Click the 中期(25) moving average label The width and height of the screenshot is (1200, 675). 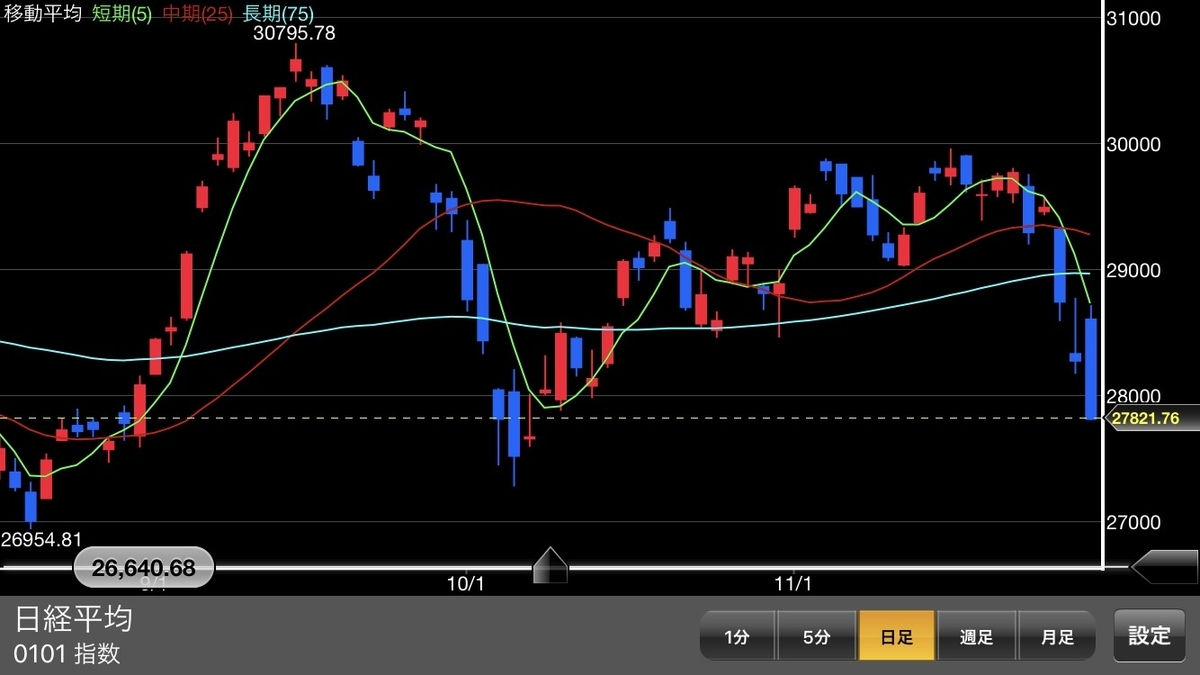coord(197,15)
